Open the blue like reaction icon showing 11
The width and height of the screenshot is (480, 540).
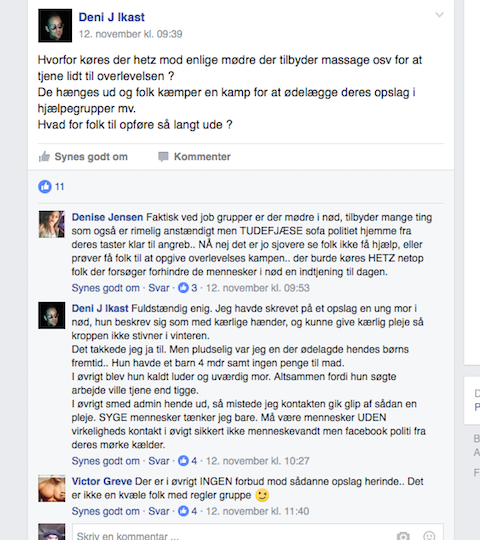click(x=45, y=187)
